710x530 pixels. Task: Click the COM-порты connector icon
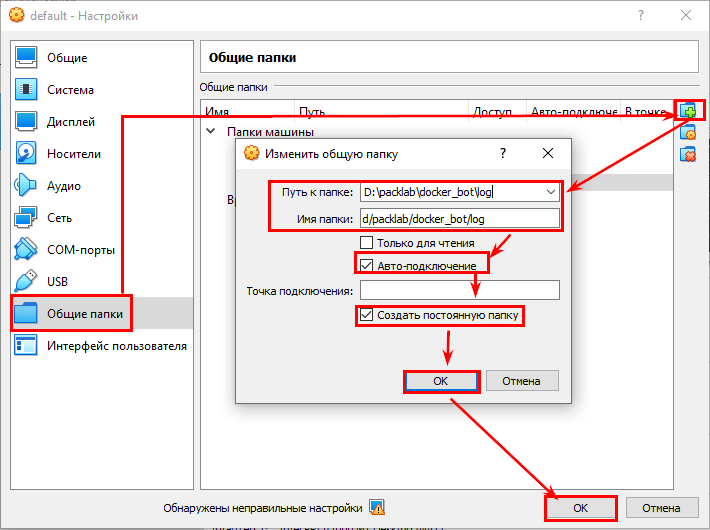tap(26, 249)
